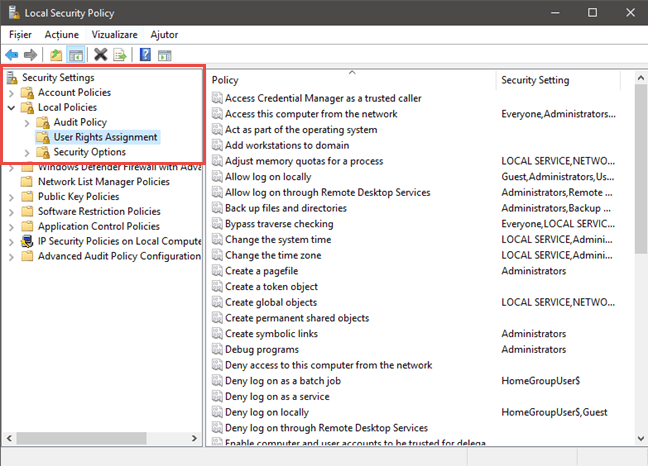The height and width of the screenshot is (466, 648).
Task: Click the Back arrow toolbar icon
Action: coord(12,55)
